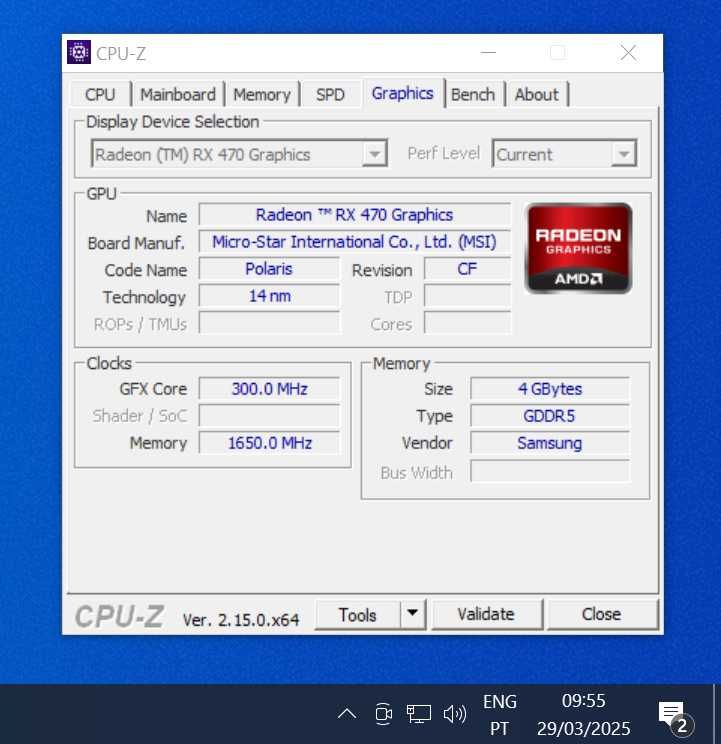721x744 pixels.
Task: Close CPU-Z with the X button
Action: click(x=629, y=53)
